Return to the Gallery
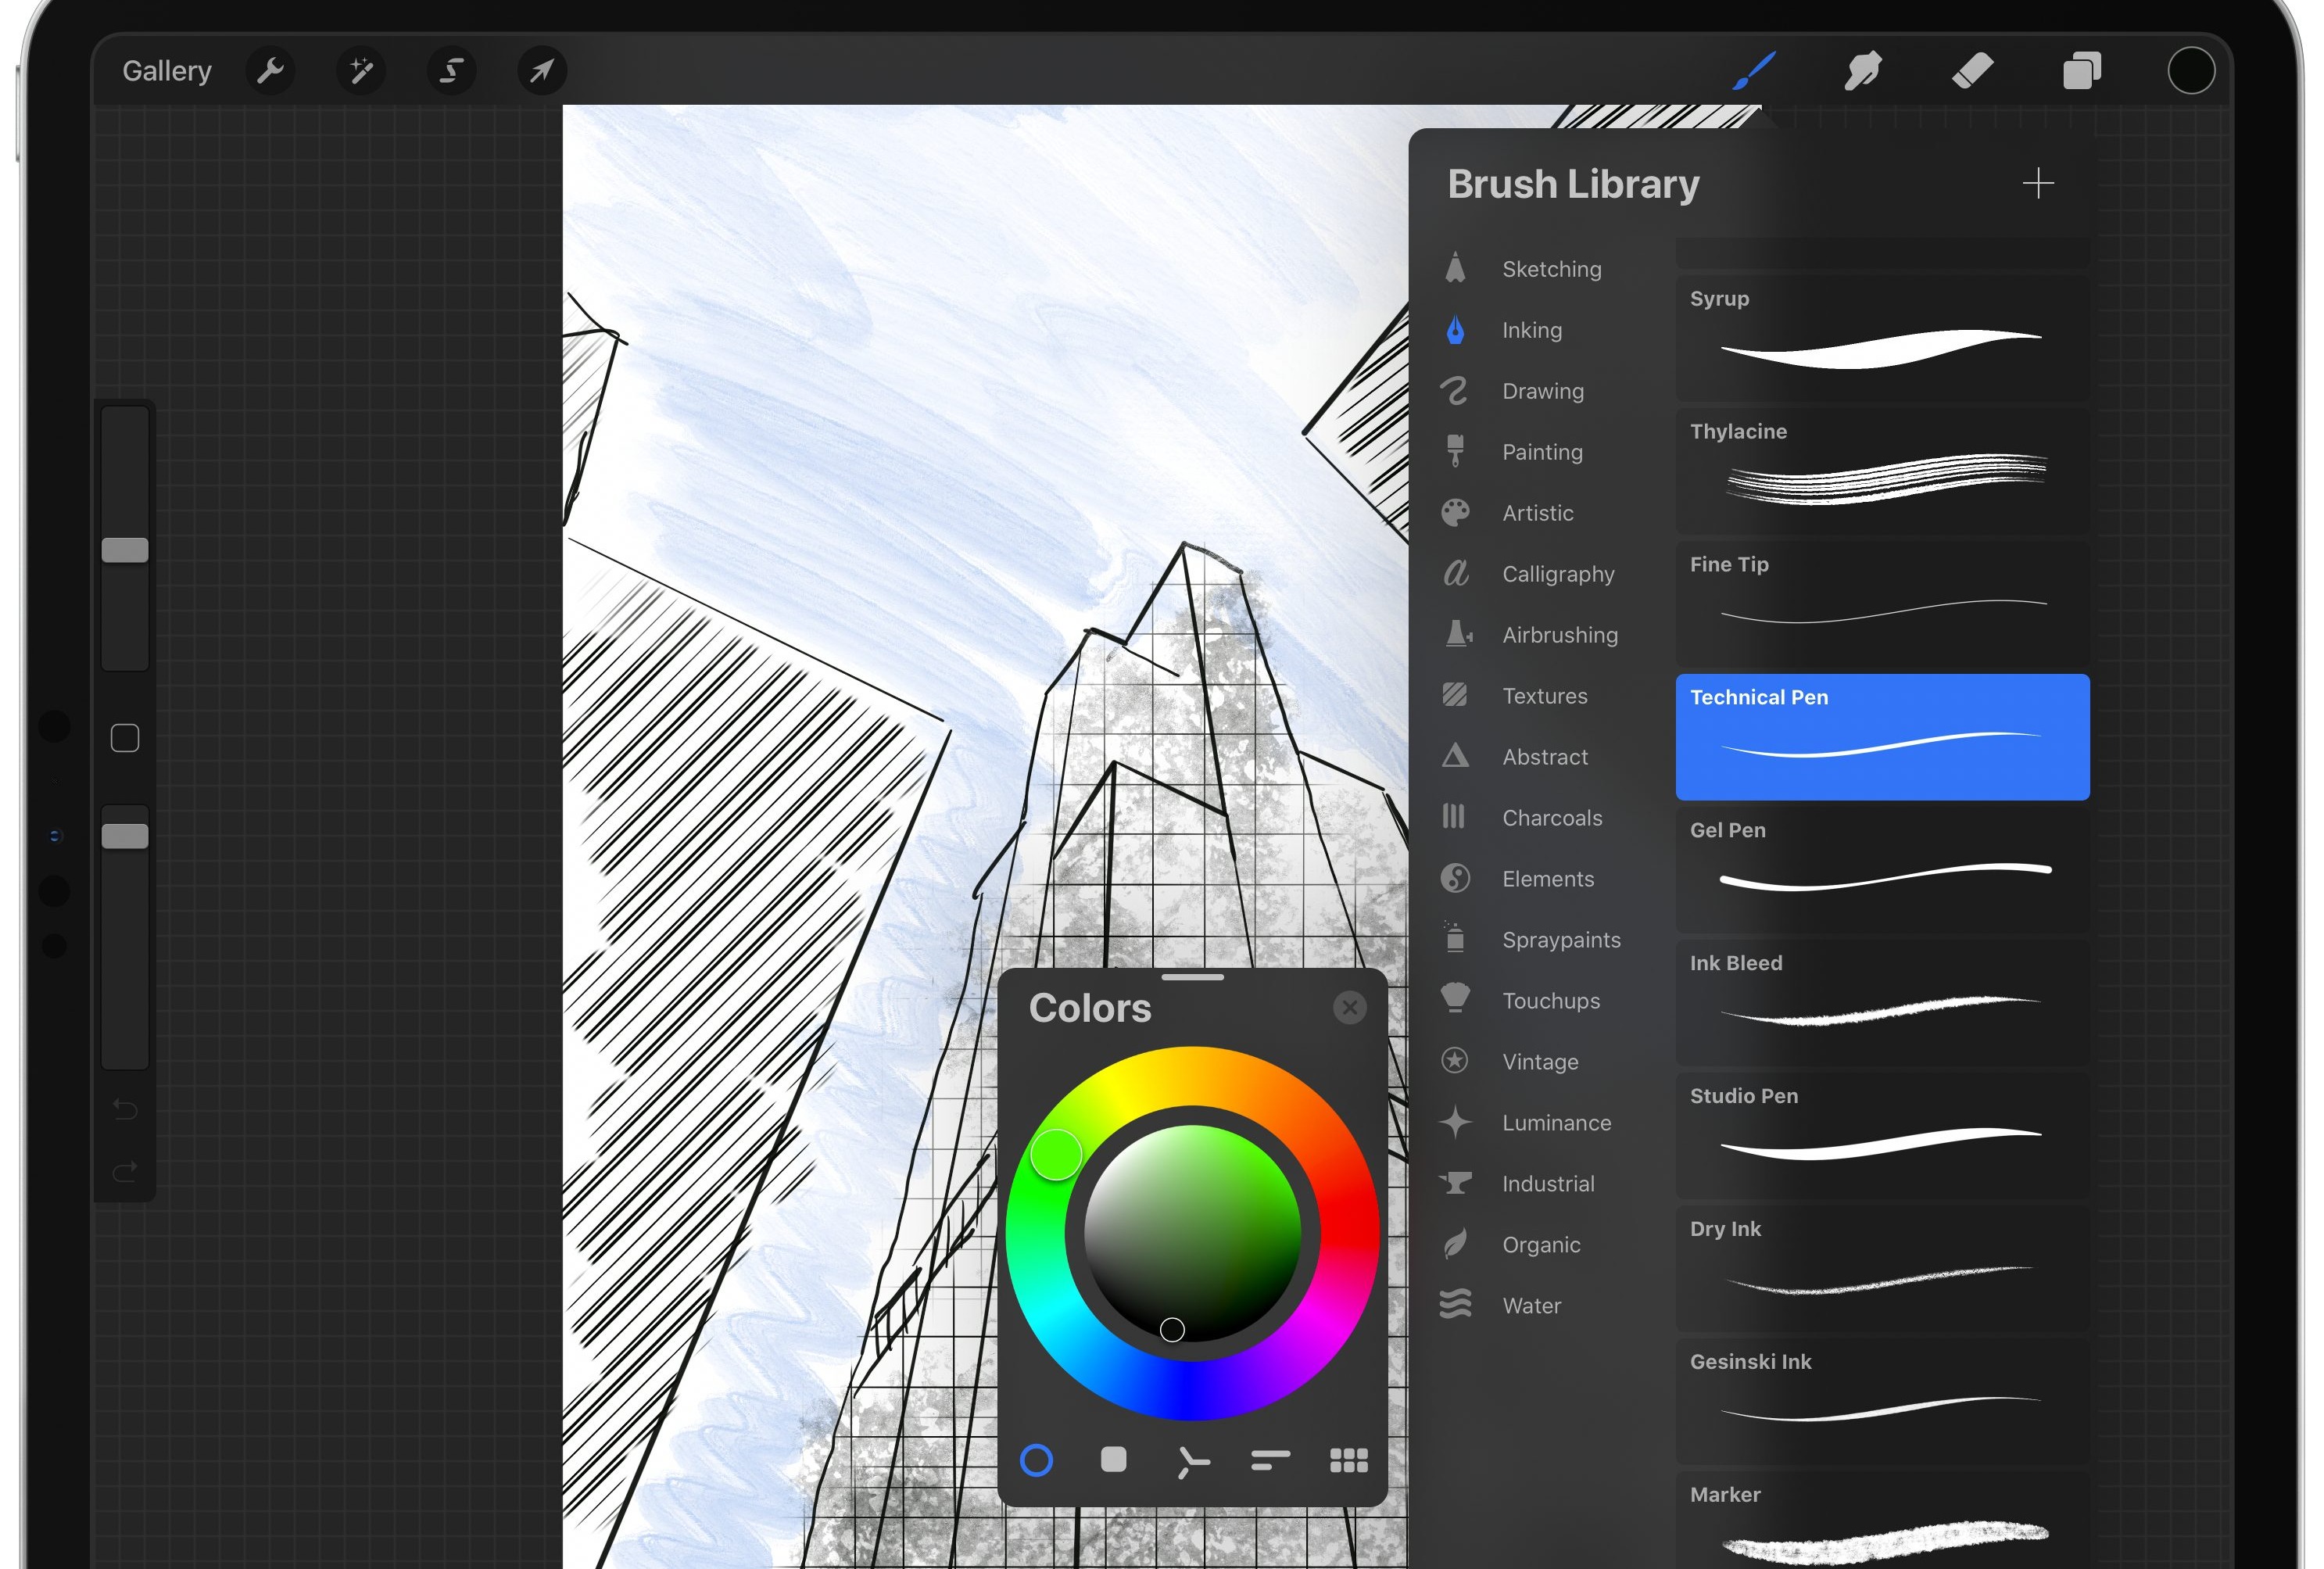2324x1569 pixels. pyautogui.click(x=167, y=71)
